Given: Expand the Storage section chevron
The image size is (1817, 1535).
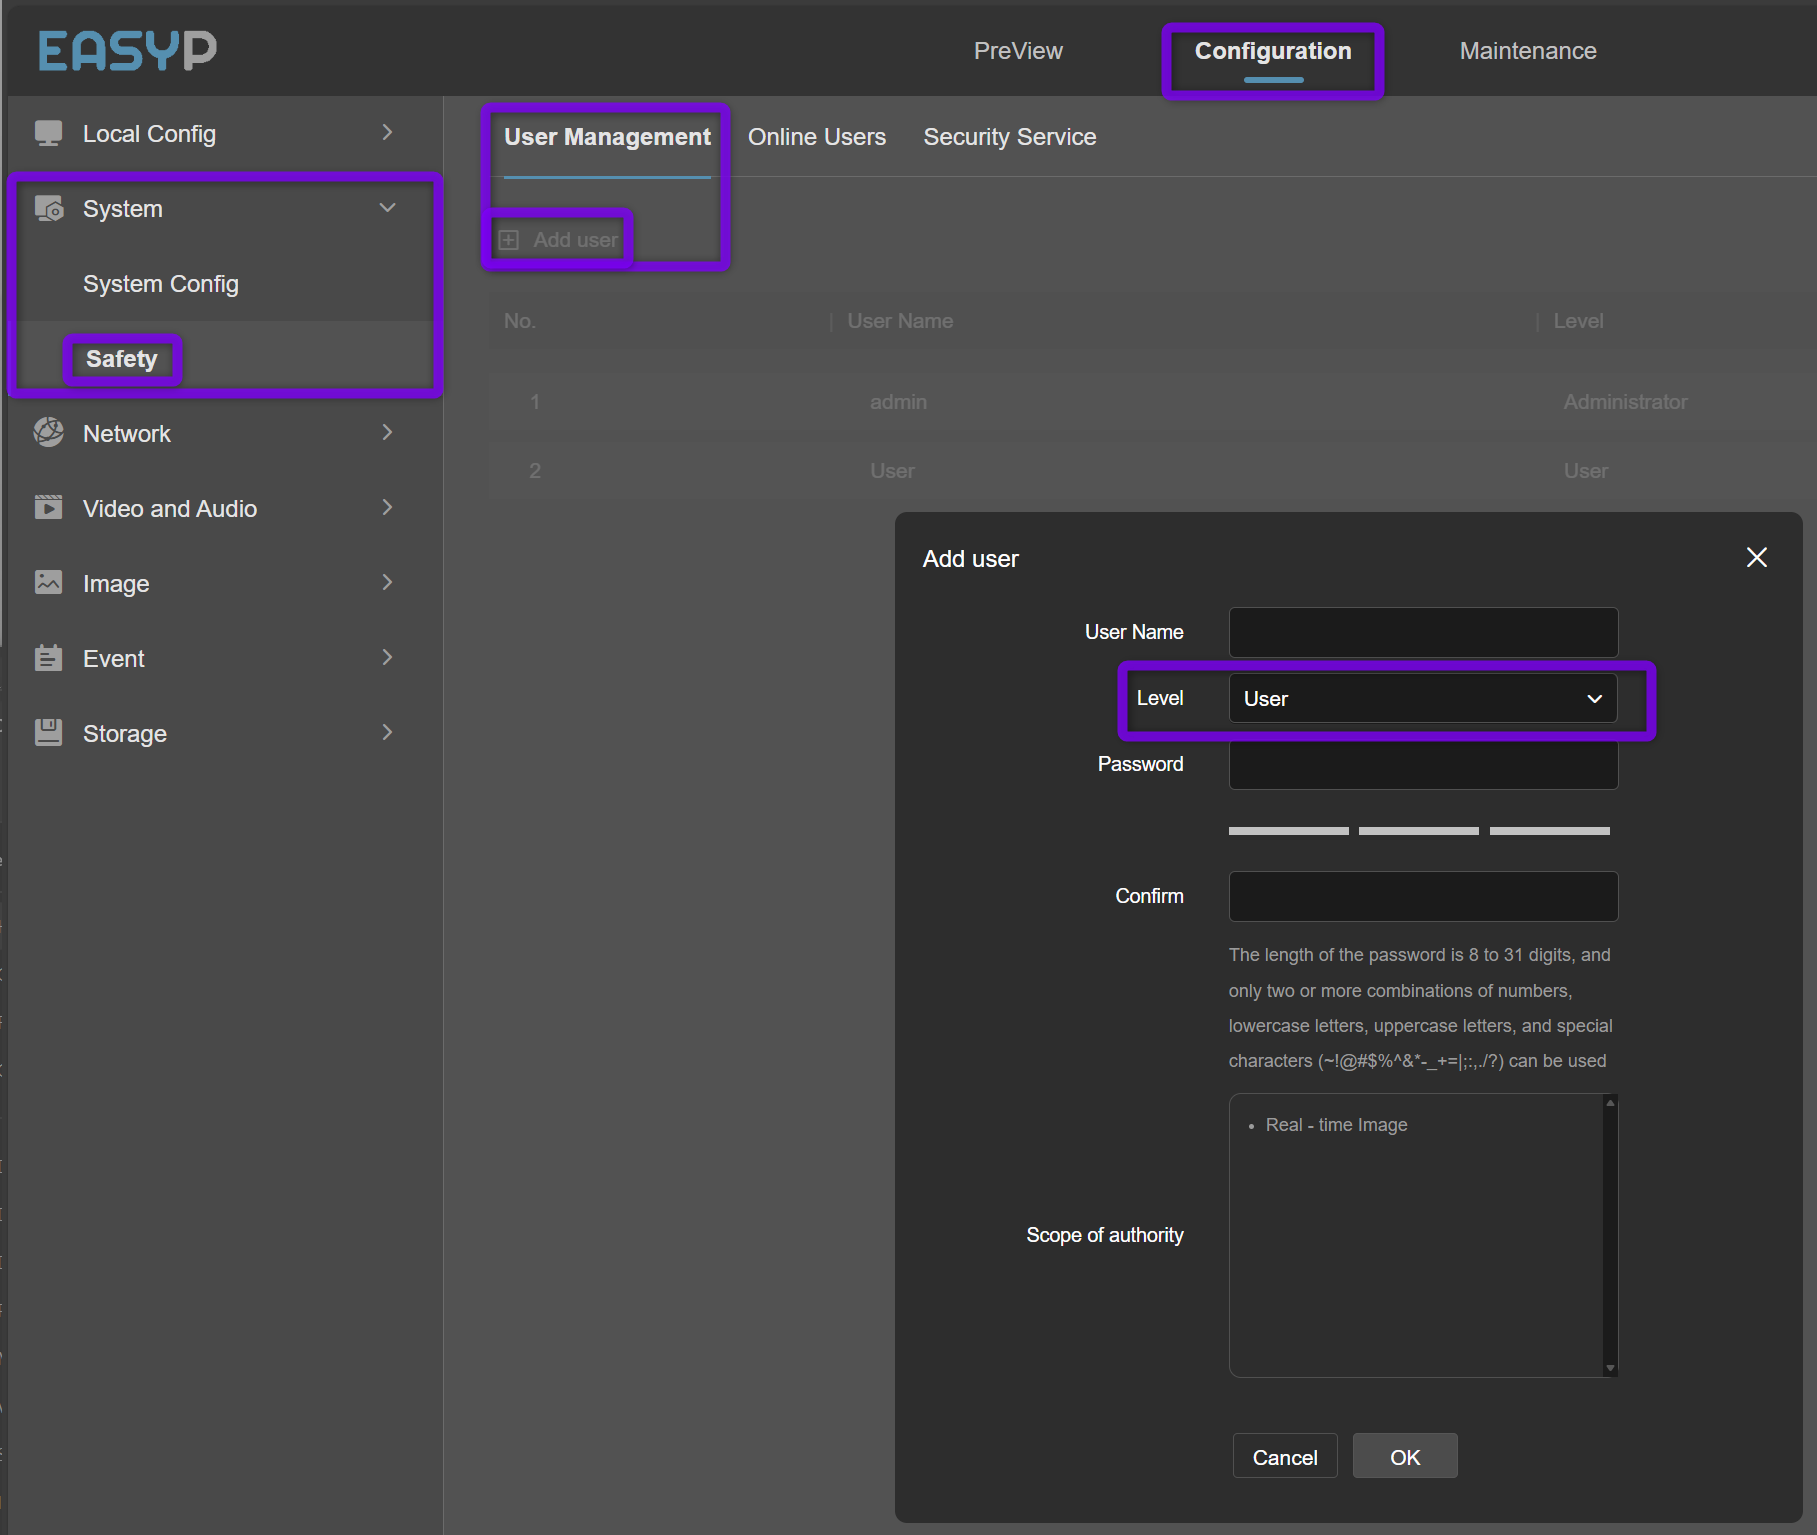Looking at the screenshot, I should click(387, 732).
